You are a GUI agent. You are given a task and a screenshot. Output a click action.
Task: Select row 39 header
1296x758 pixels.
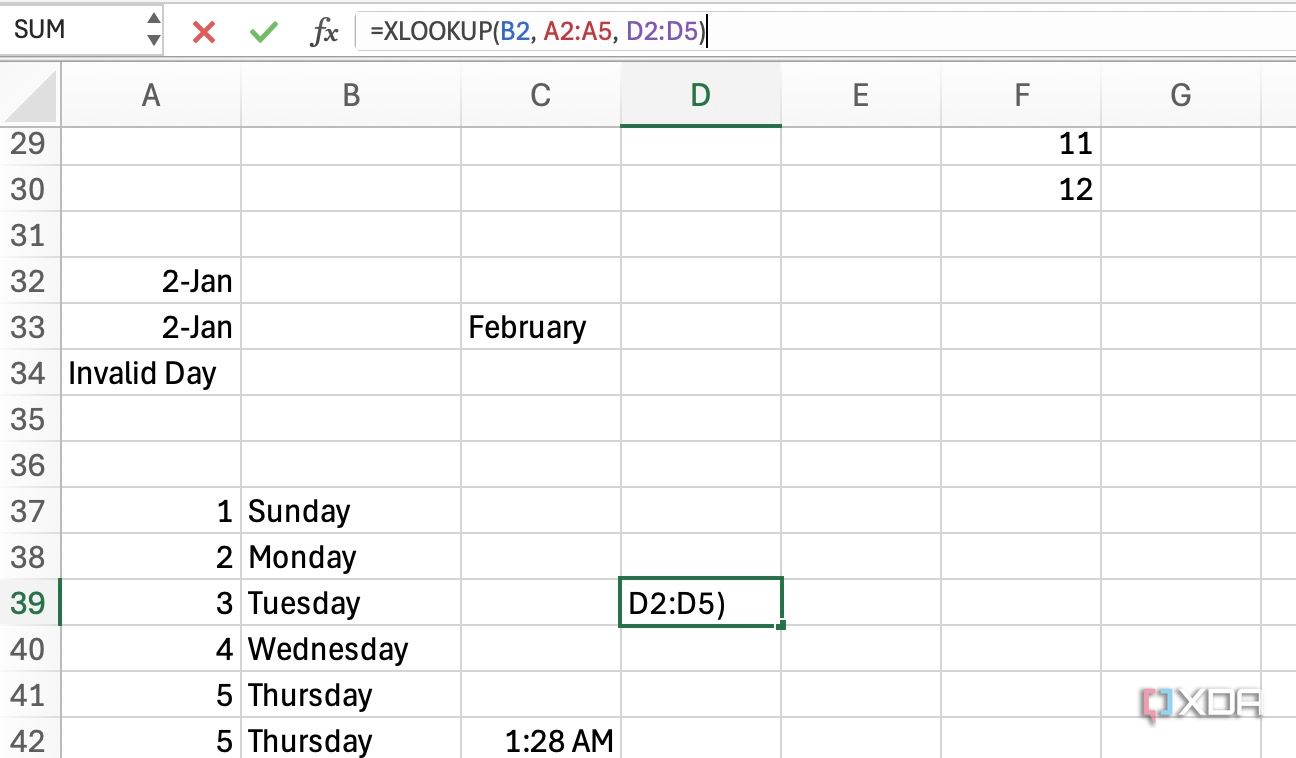pos(30,603)
